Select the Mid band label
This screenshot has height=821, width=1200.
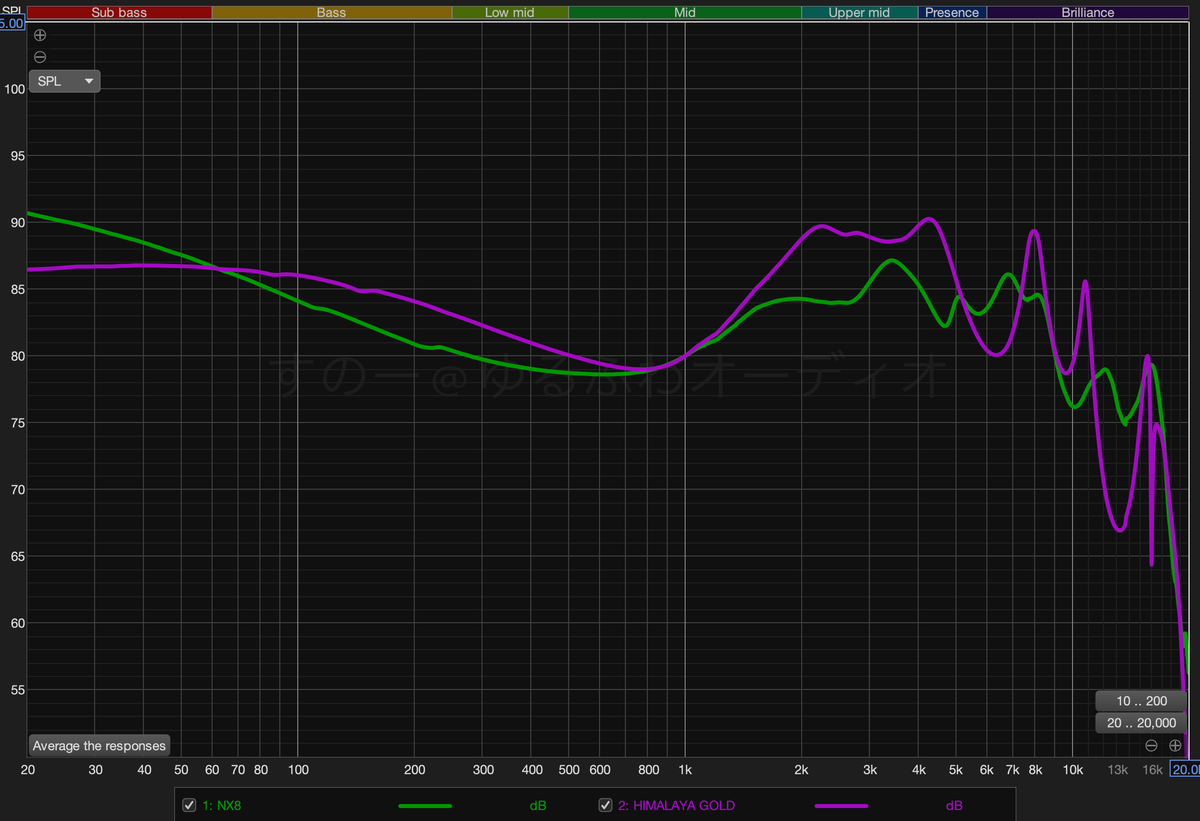pos(685,13)
